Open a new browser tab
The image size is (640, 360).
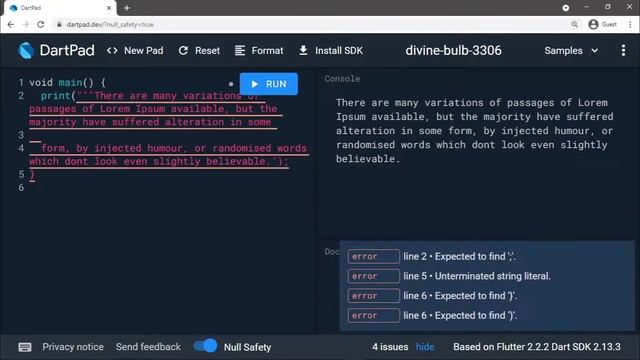point(127,8)
